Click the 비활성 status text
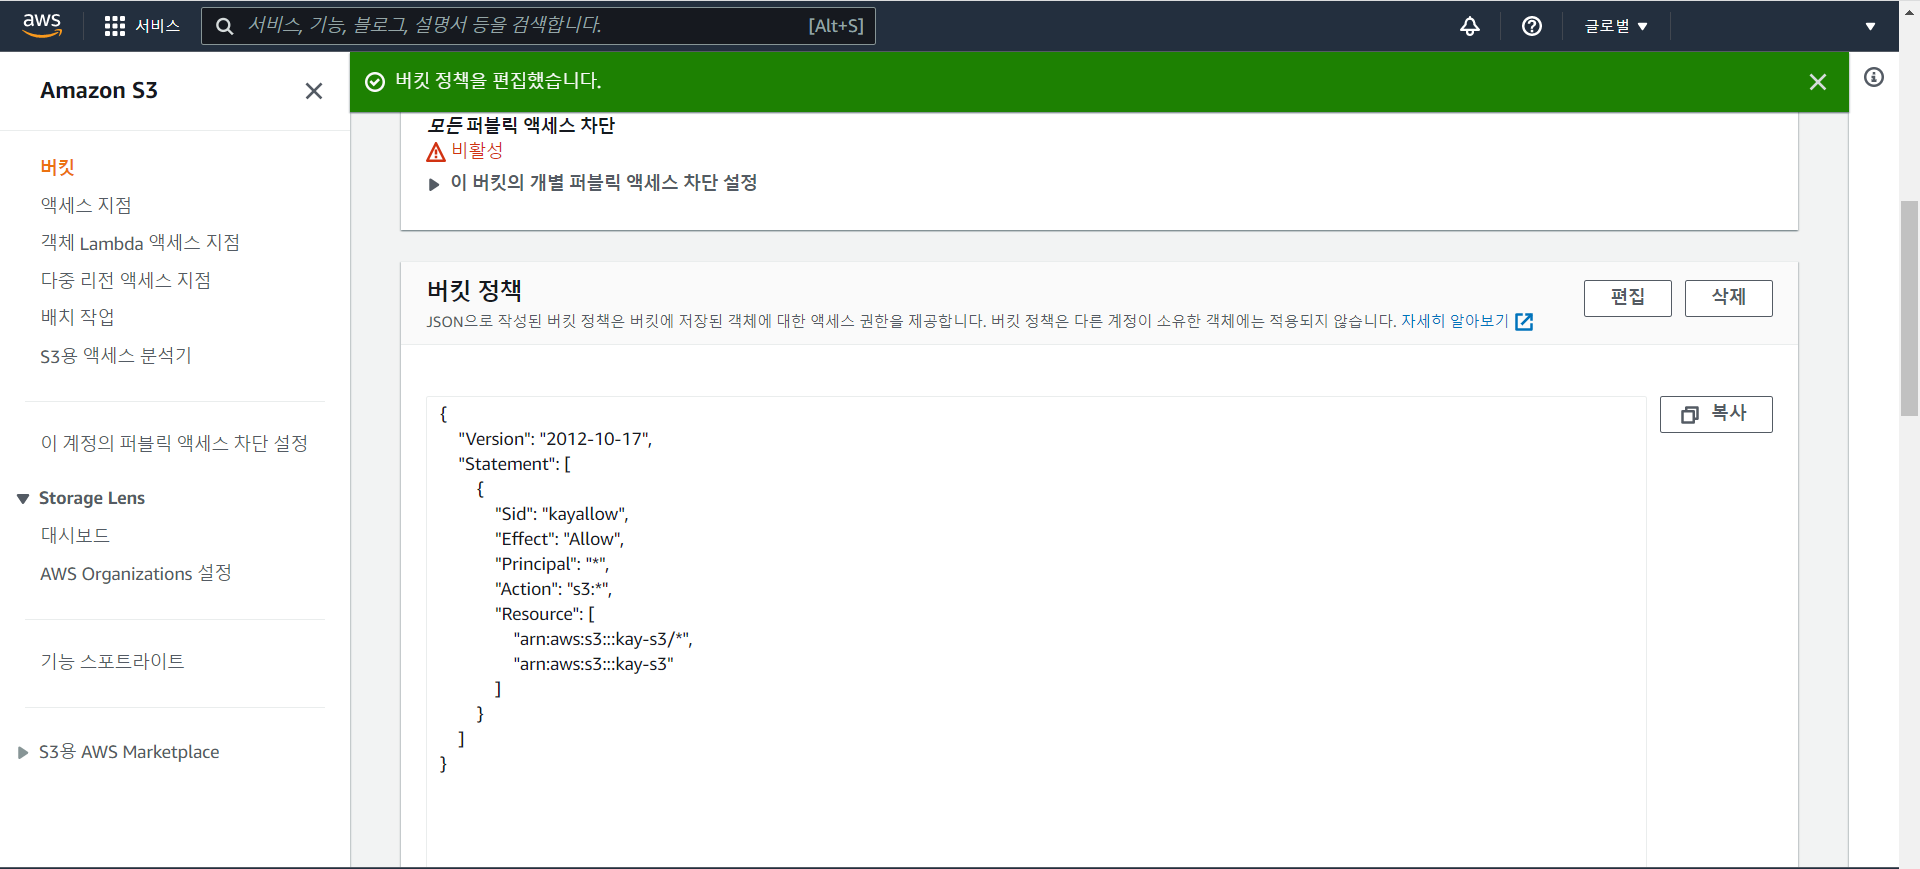Viewport: 1920px width, 869px height. (477, 151)
